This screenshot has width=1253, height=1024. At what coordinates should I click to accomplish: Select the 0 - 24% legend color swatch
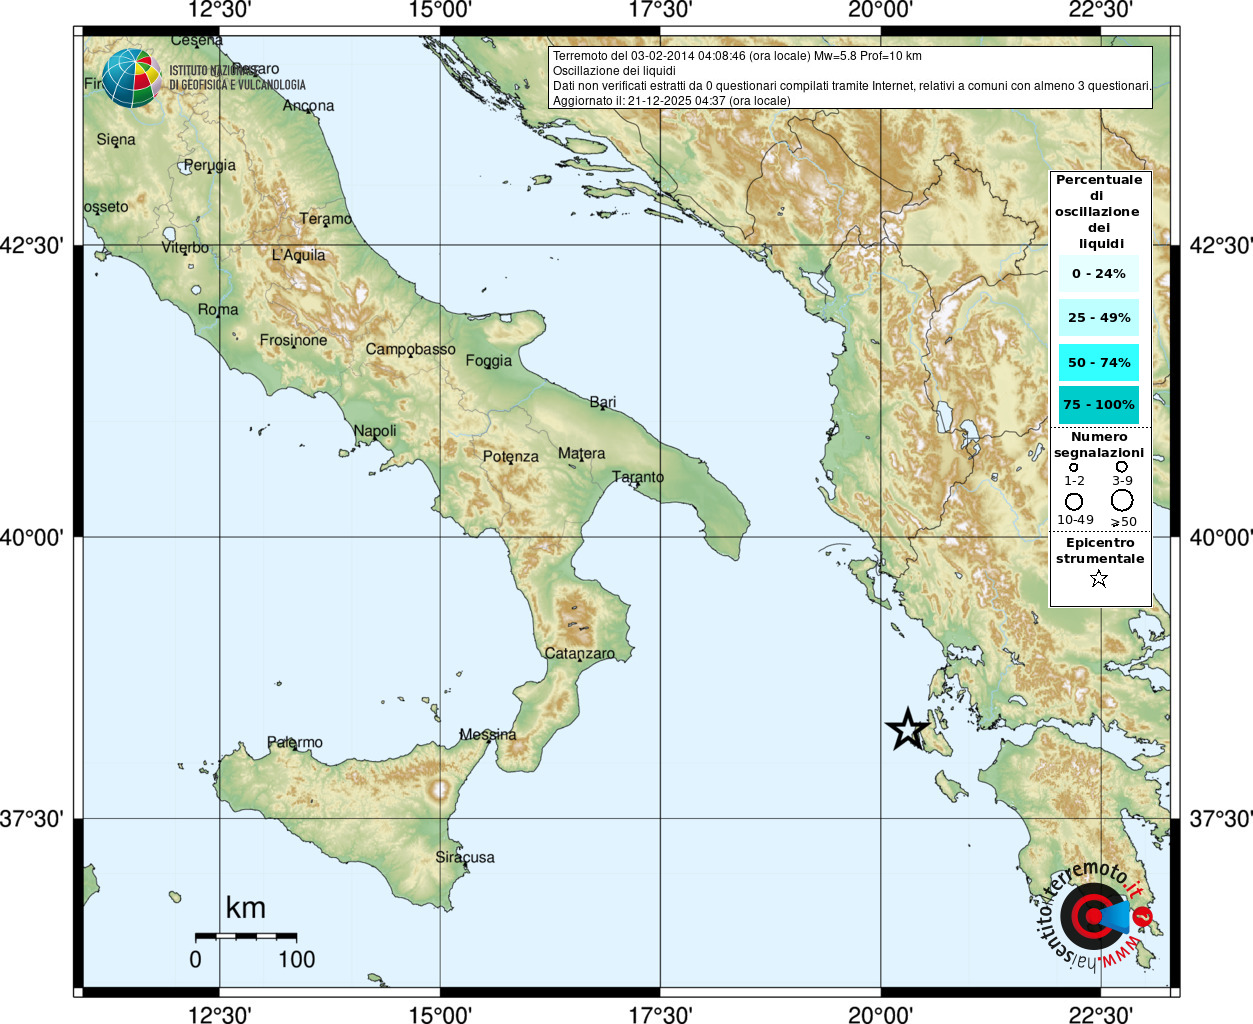click(x=1099, y=273)
